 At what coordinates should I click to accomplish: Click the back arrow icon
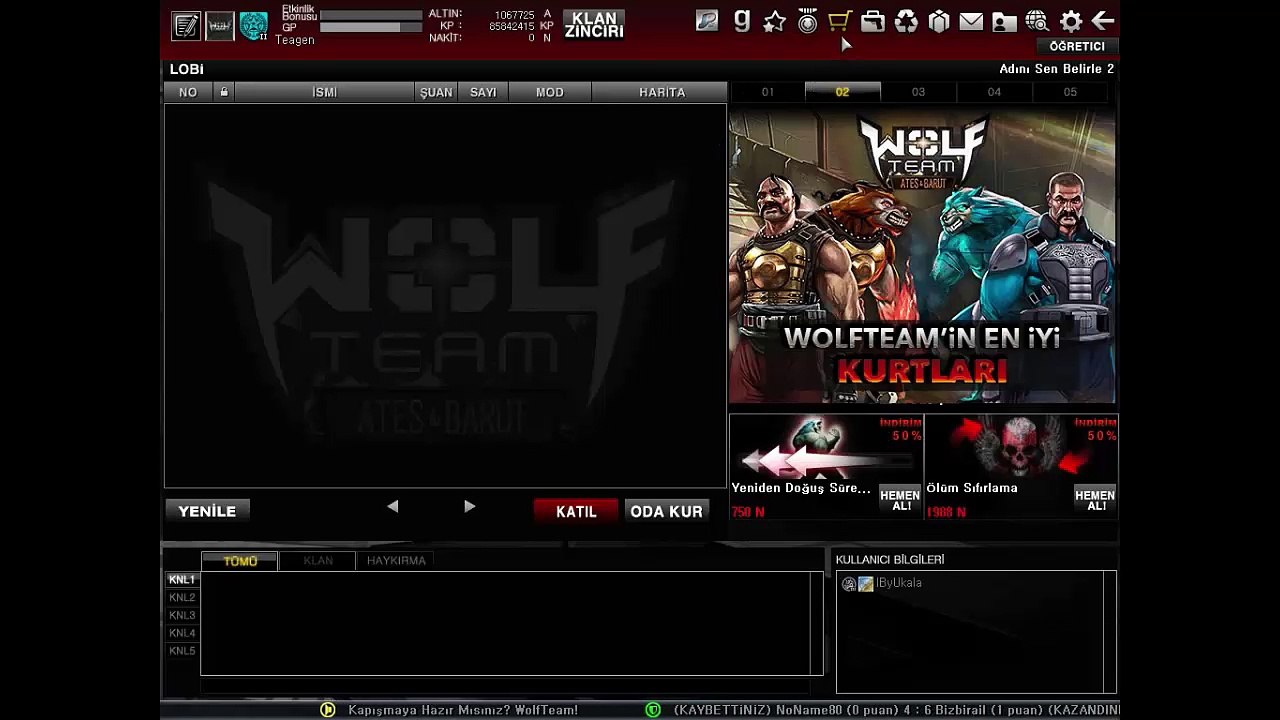pos(1102,21)
